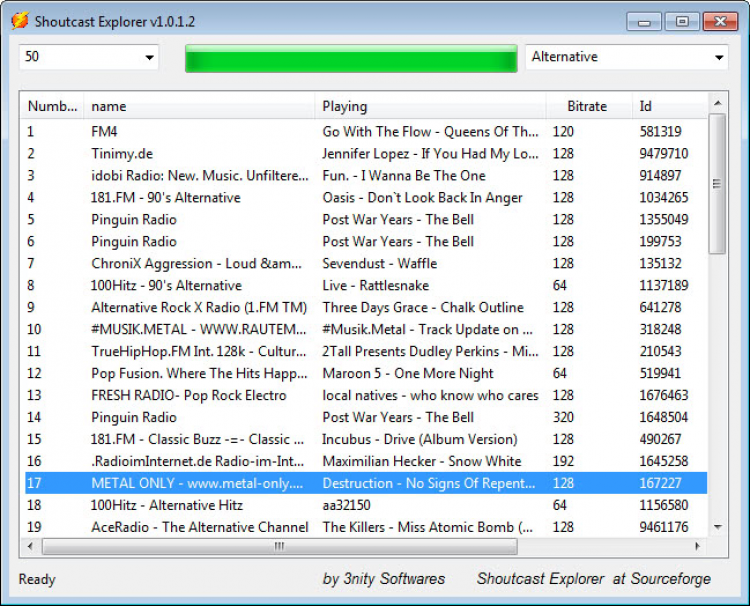The image size is (750, 606).
Task: Select Alternative Rock X Radio station
Action: pos(366,308)
